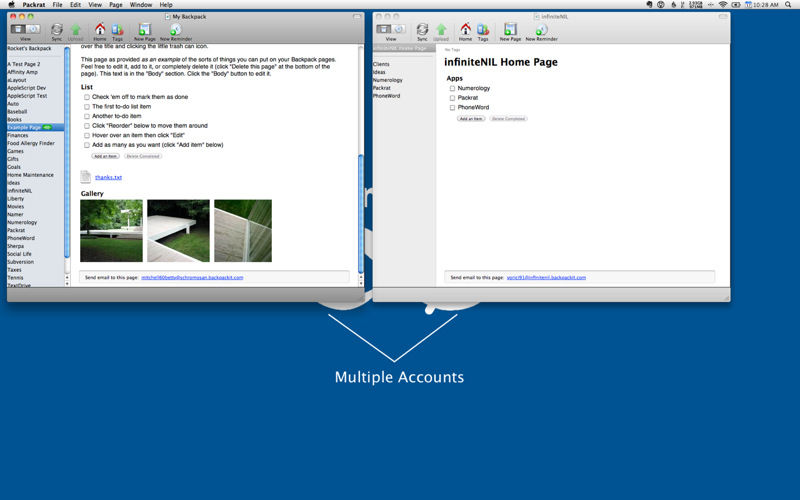Select Food Allergy Finder in sidebar
Viewport: 800px width, 500px height.
(x=31, y=143)
